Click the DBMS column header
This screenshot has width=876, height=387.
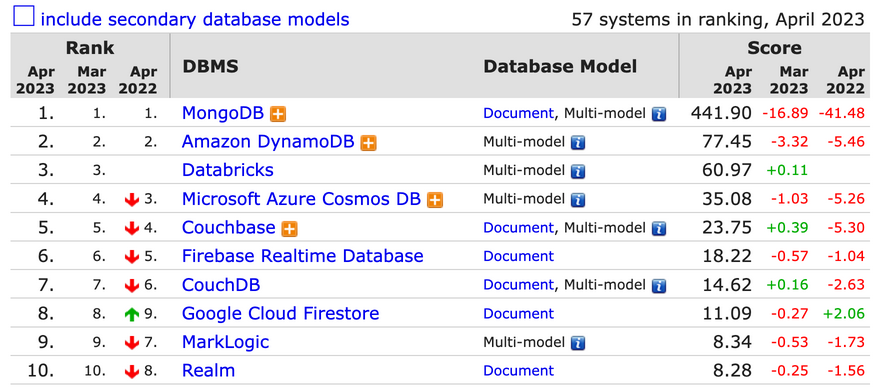(x=210, y=66)
